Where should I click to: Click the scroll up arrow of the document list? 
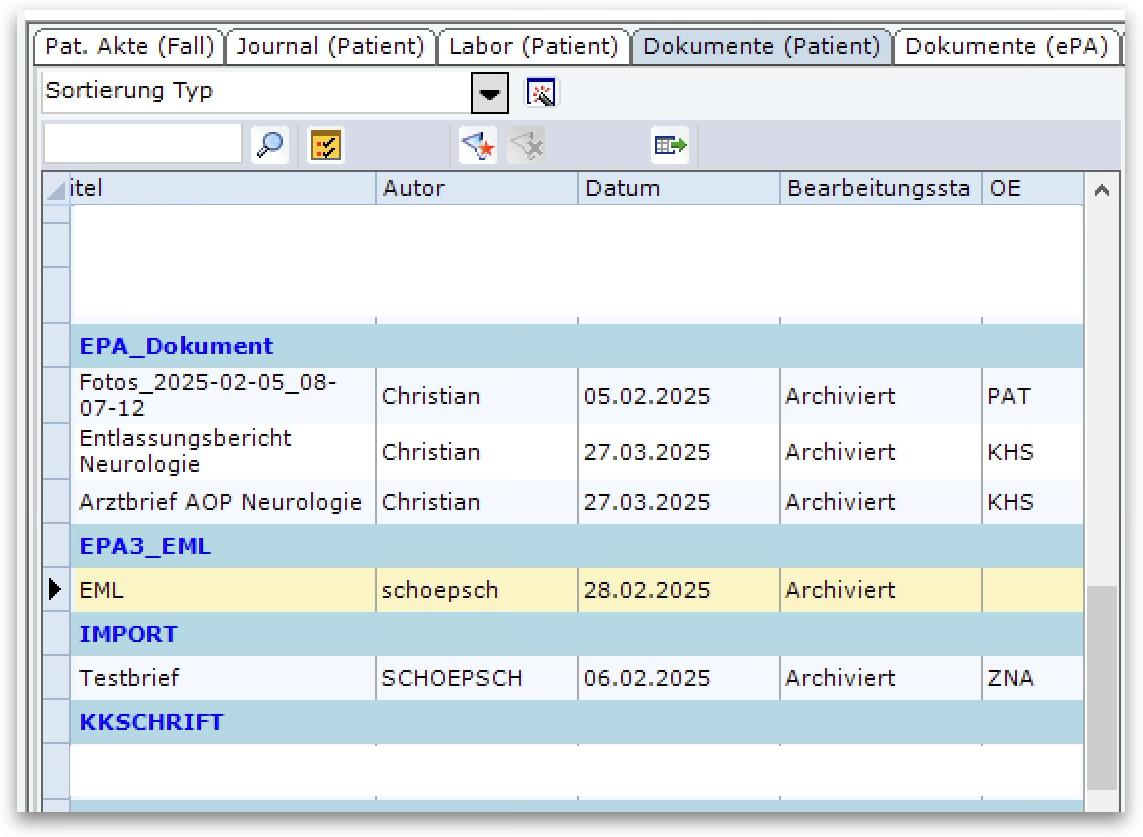coord(1101,190)
